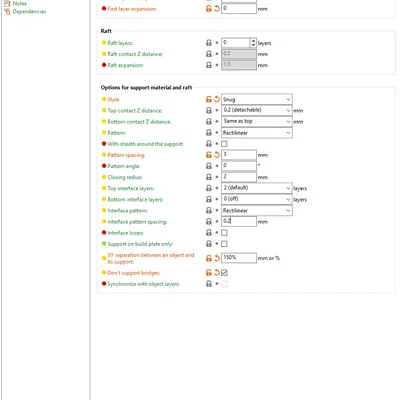400x400 pixels.
Task: Click the lock icon next to Raft contact Z distance
Action: (x=209, y=54)
